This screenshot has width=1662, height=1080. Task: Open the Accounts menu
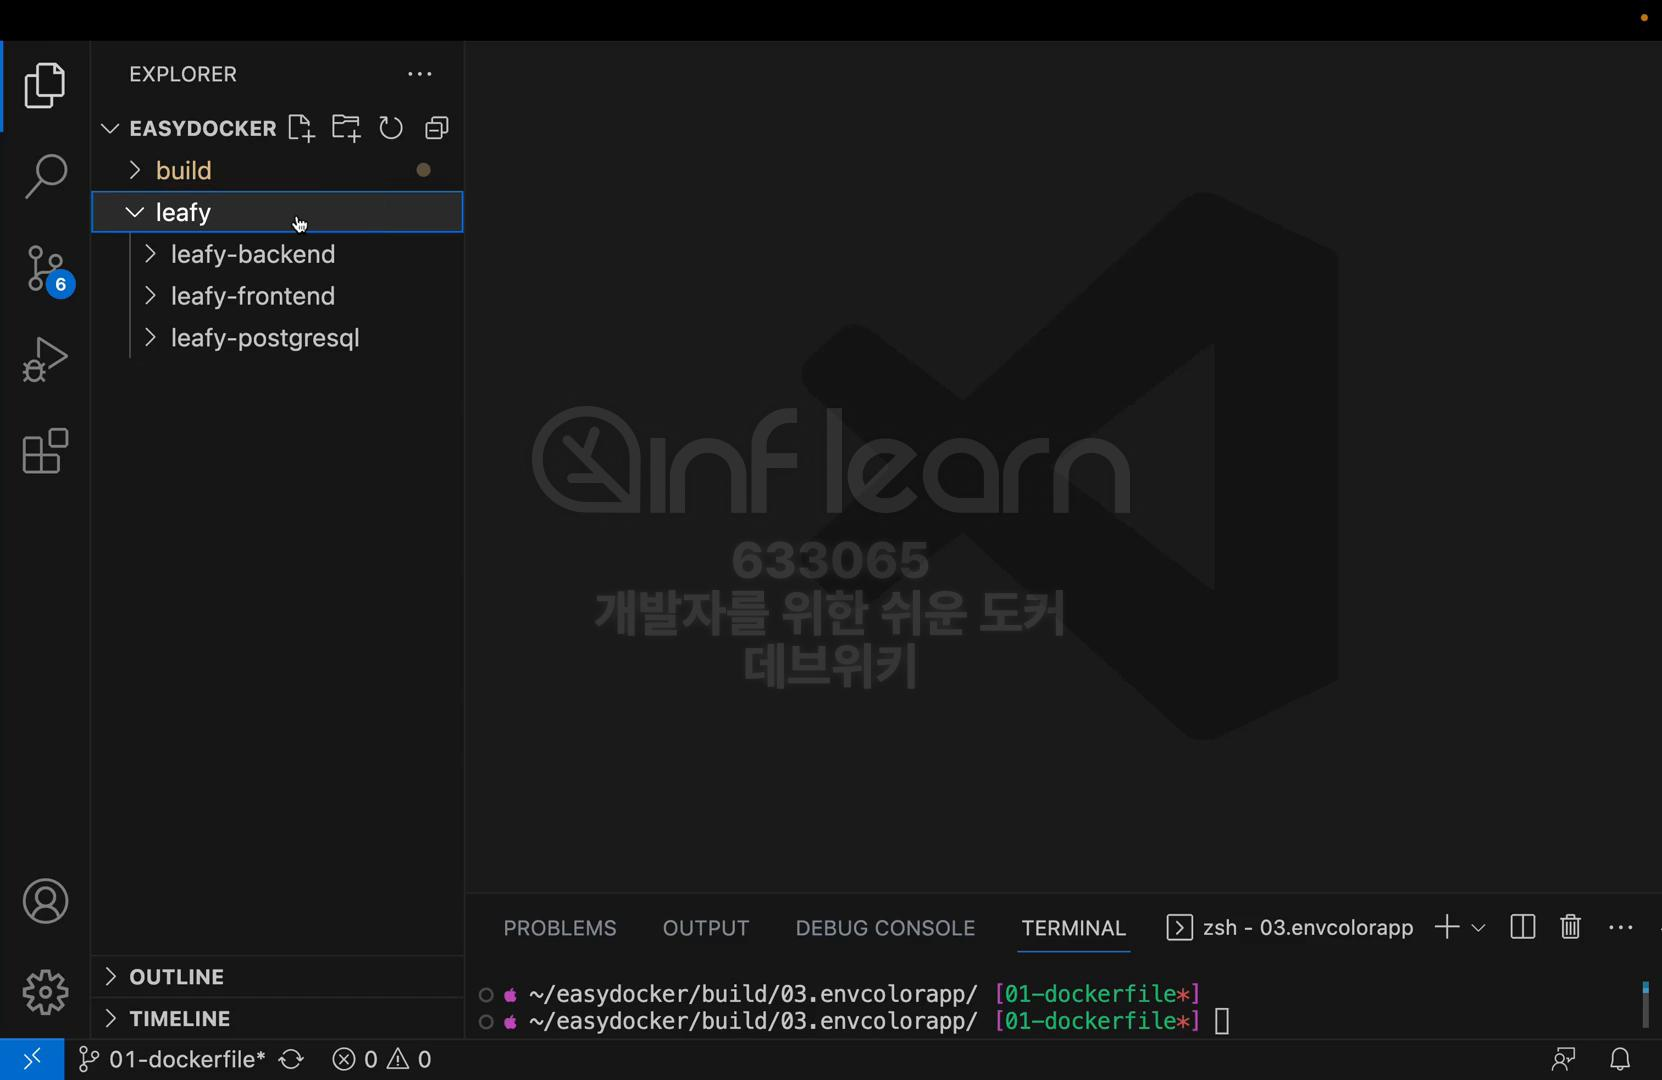(45, 901)
